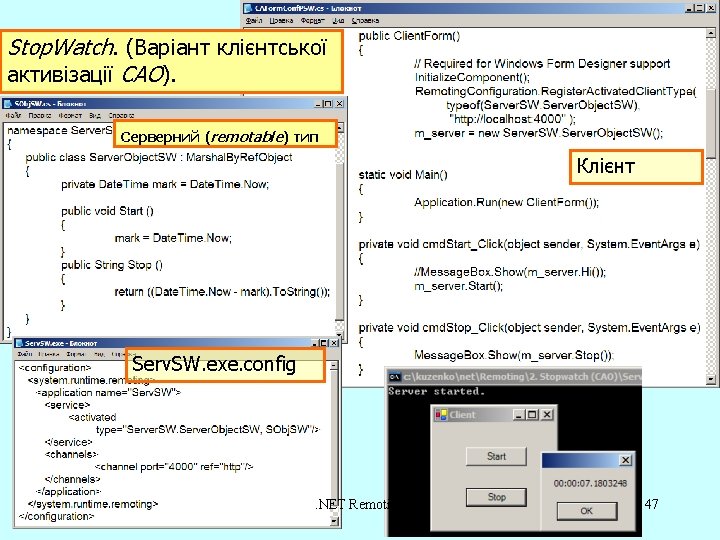The image size is (720, 540).
Task: Click Notepad icon in SObjSW.cs title bar
Action: (7, 104)
